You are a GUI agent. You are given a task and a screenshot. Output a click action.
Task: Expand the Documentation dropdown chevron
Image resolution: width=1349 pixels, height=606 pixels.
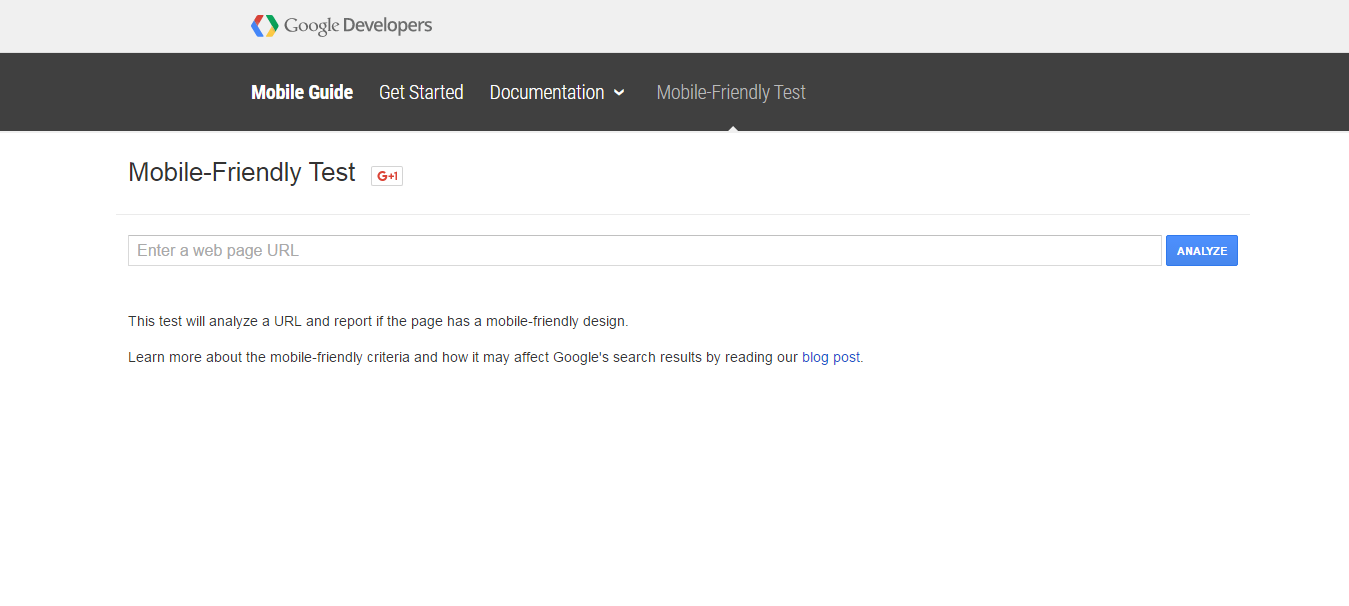click(619, 93)
